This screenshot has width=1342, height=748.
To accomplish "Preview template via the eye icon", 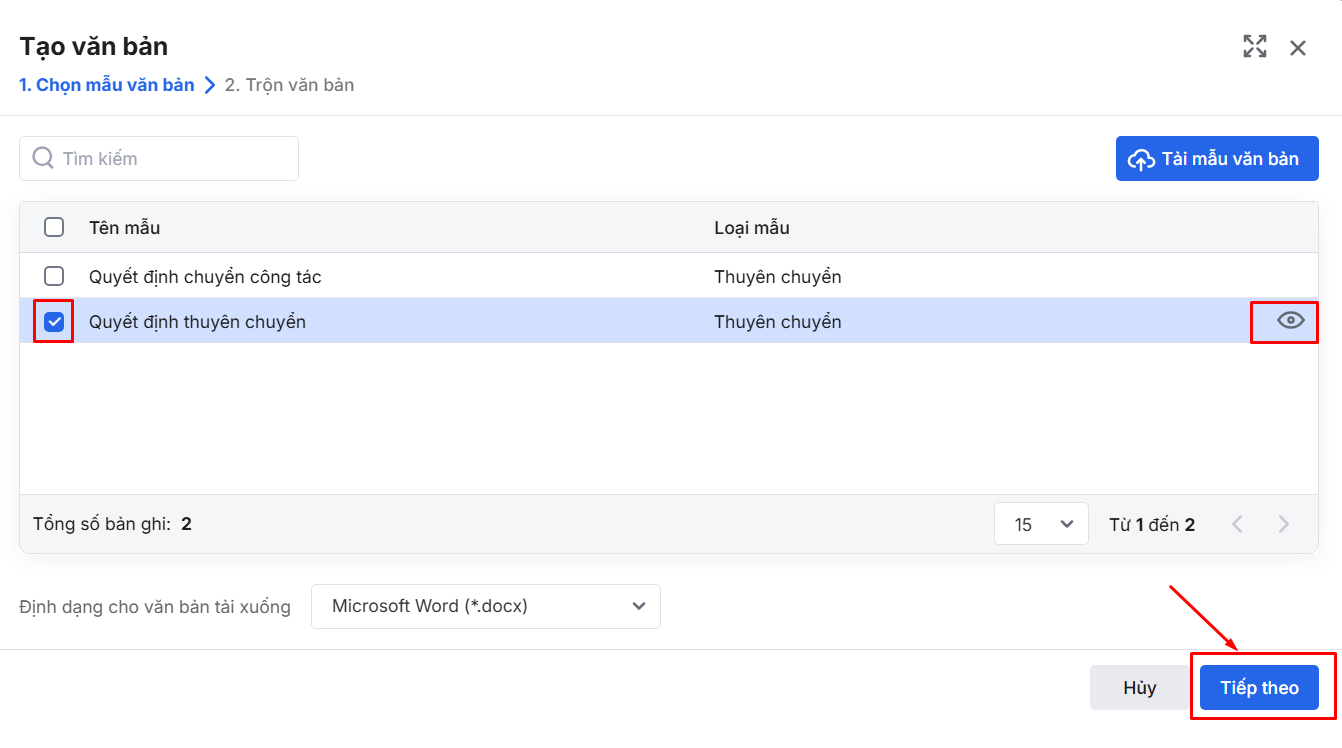I will coord(1291,320).
